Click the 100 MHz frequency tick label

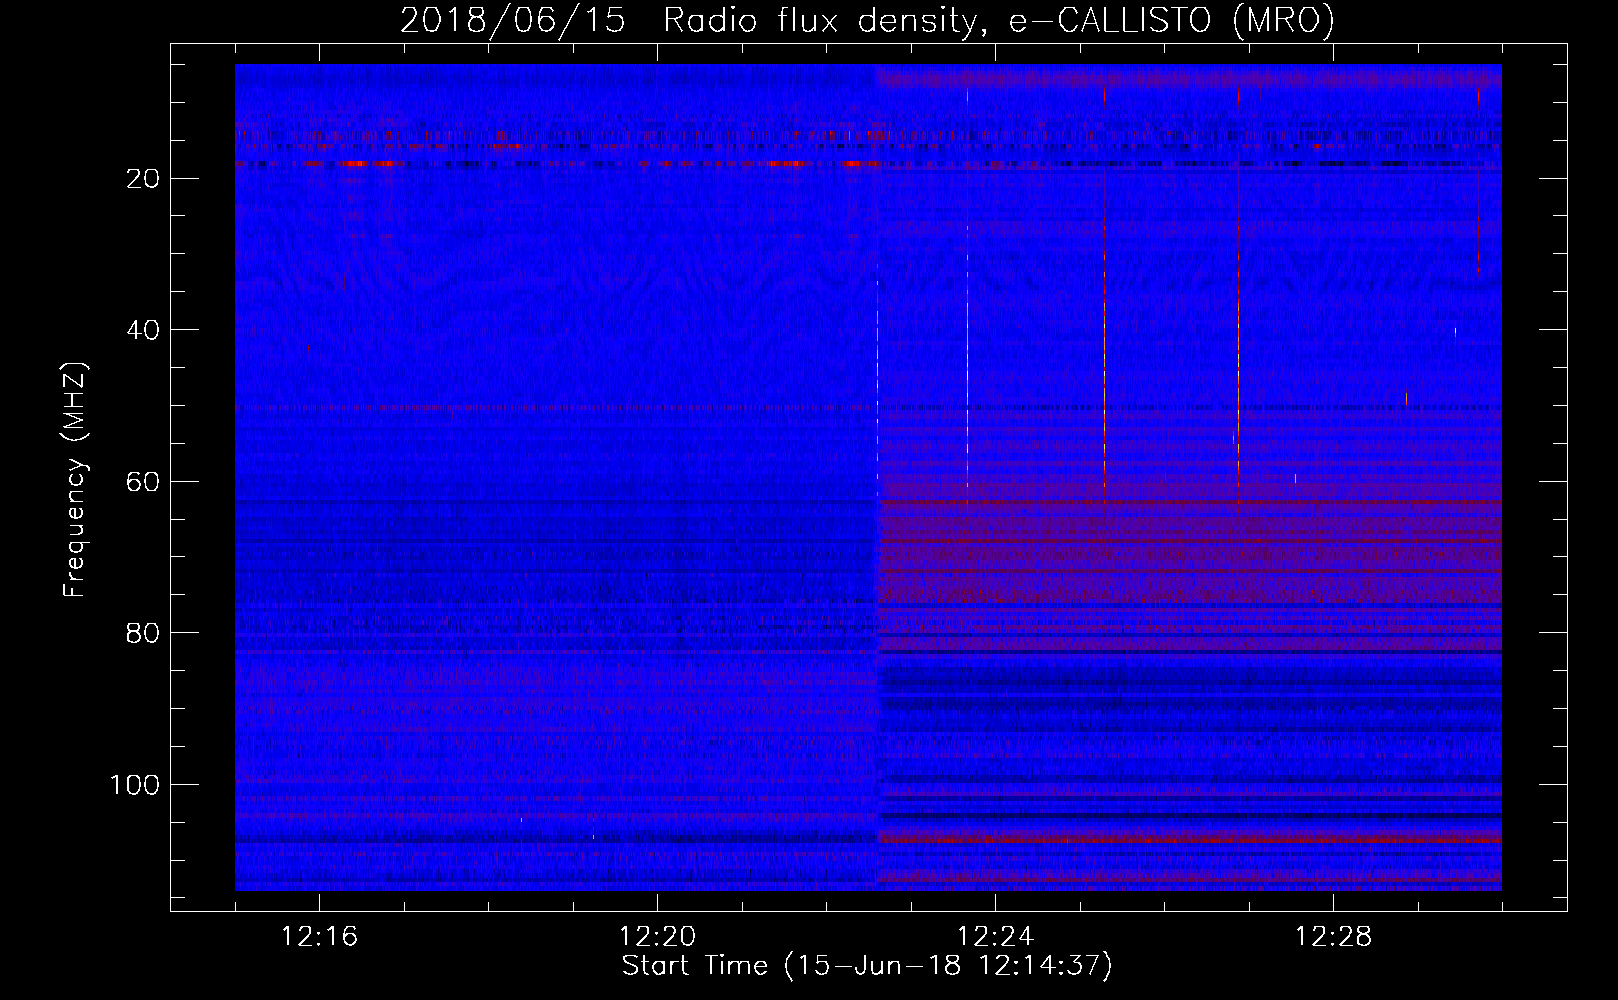tap(135, 785)
